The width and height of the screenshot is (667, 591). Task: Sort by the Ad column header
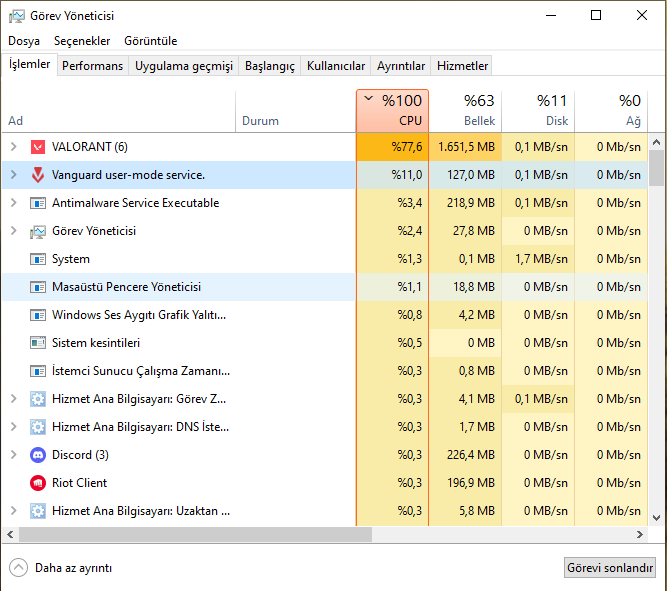(118, 111)
